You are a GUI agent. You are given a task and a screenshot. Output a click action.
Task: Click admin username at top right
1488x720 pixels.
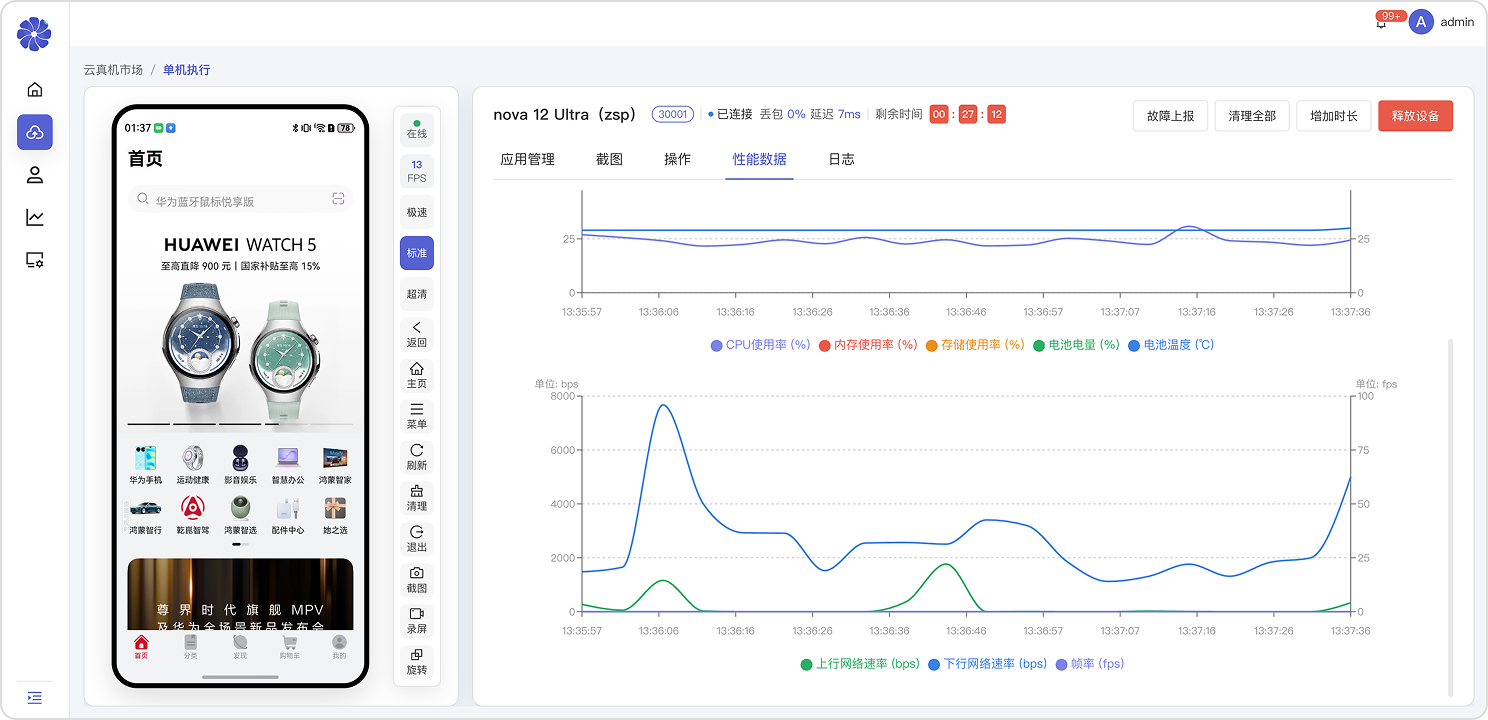[1457, 22]
